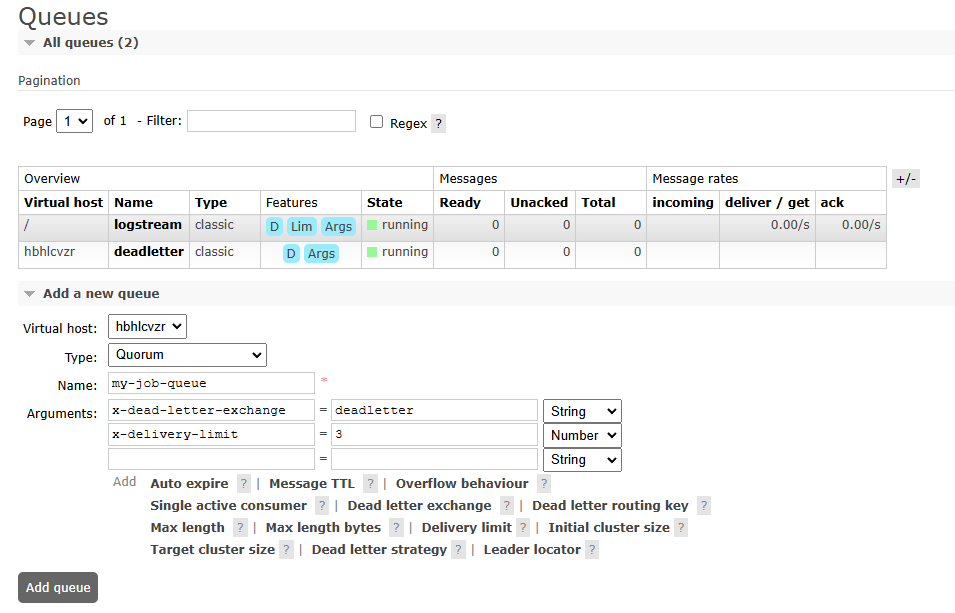Add the Max length argument
The width and height of the screenshot is (955, 613).
pyautogui.click(x=188, y=528)
